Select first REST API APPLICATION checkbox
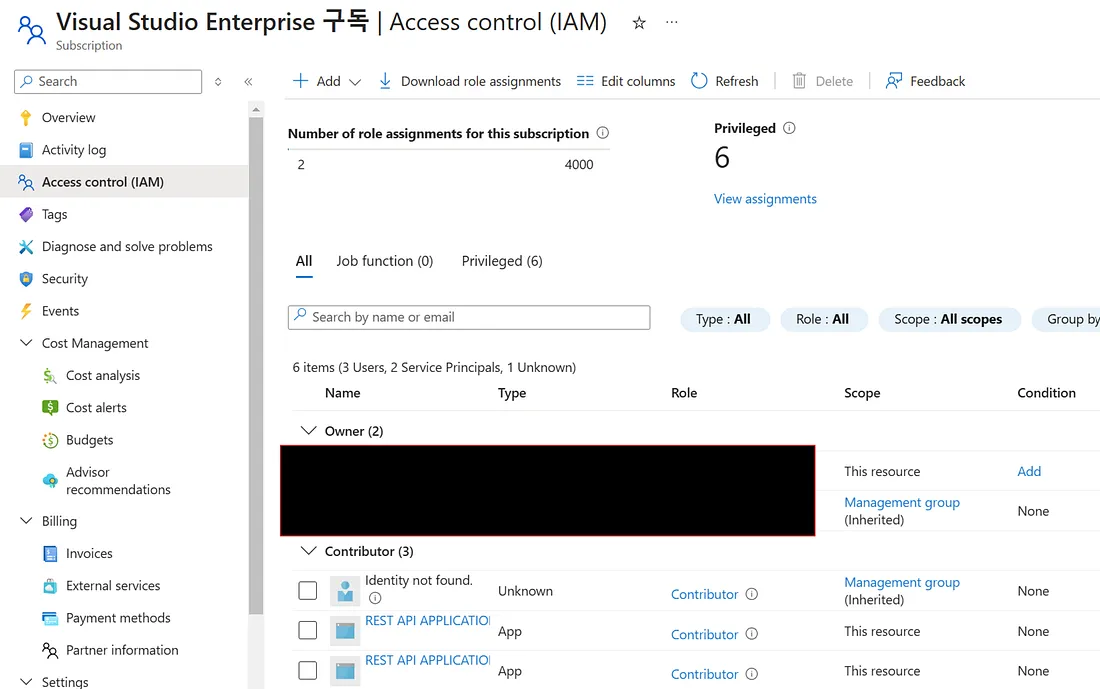The image size is (1100, 689). coord(308,631)
